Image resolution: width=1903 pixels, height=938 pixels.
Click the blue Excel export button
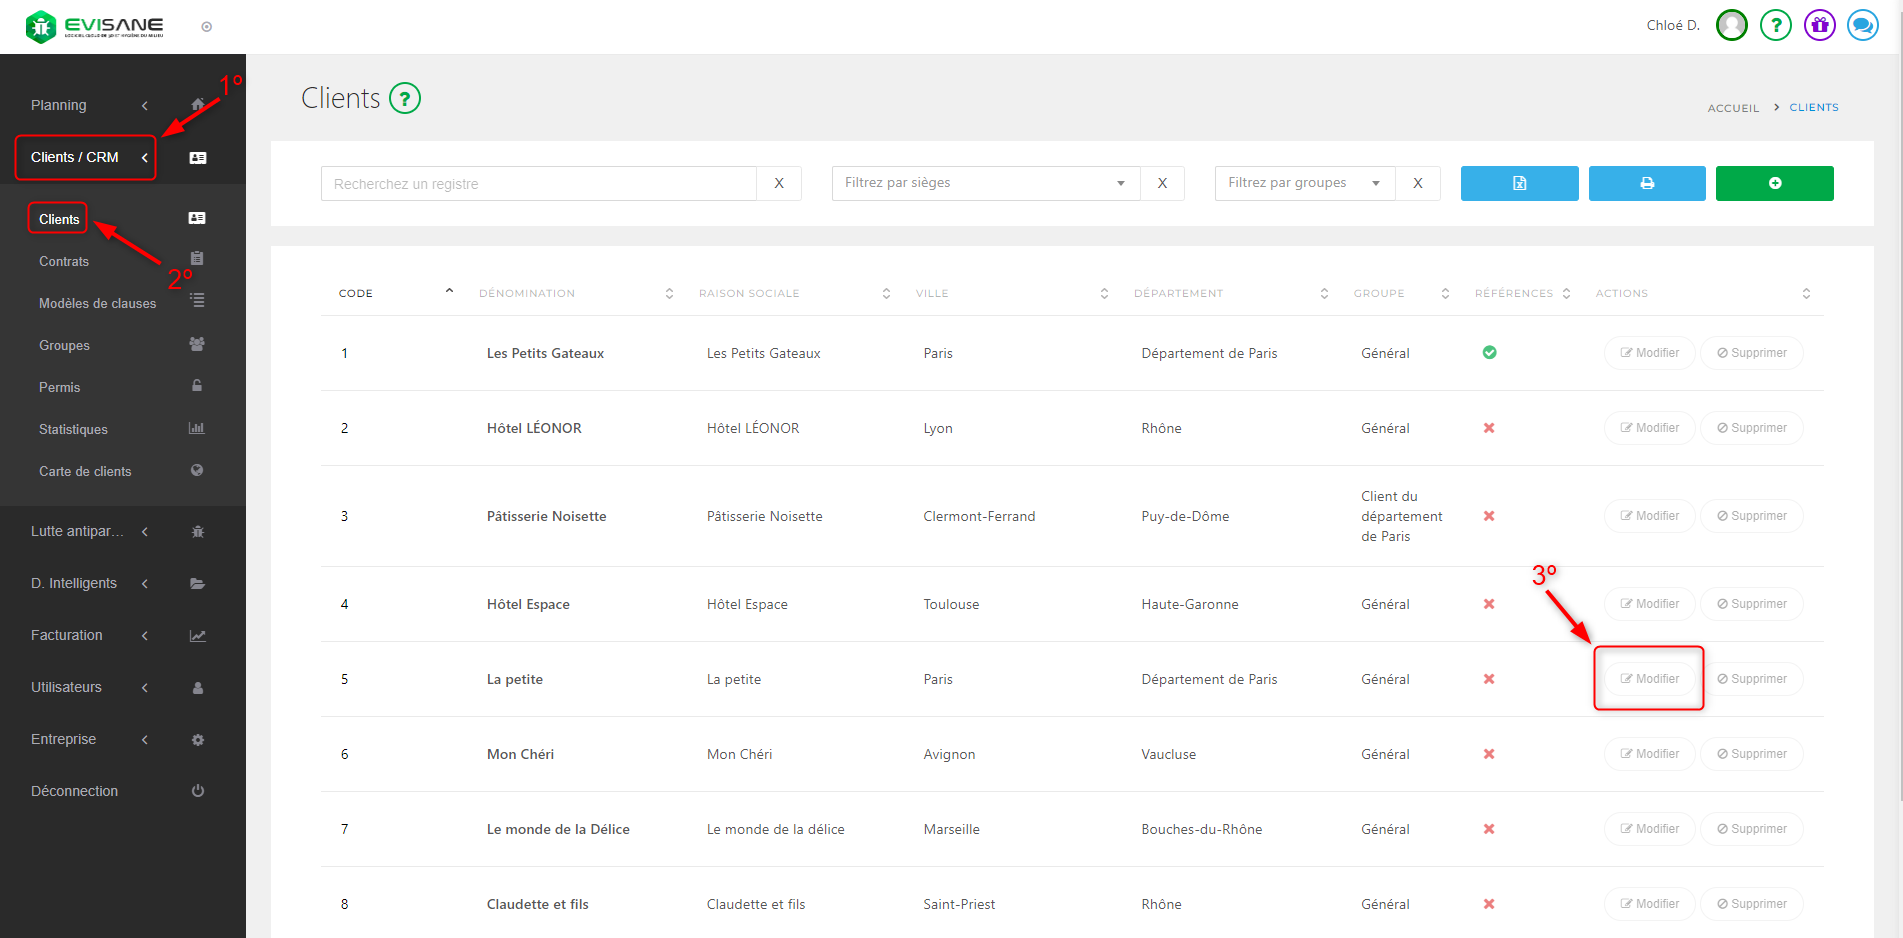[1519, 183]
